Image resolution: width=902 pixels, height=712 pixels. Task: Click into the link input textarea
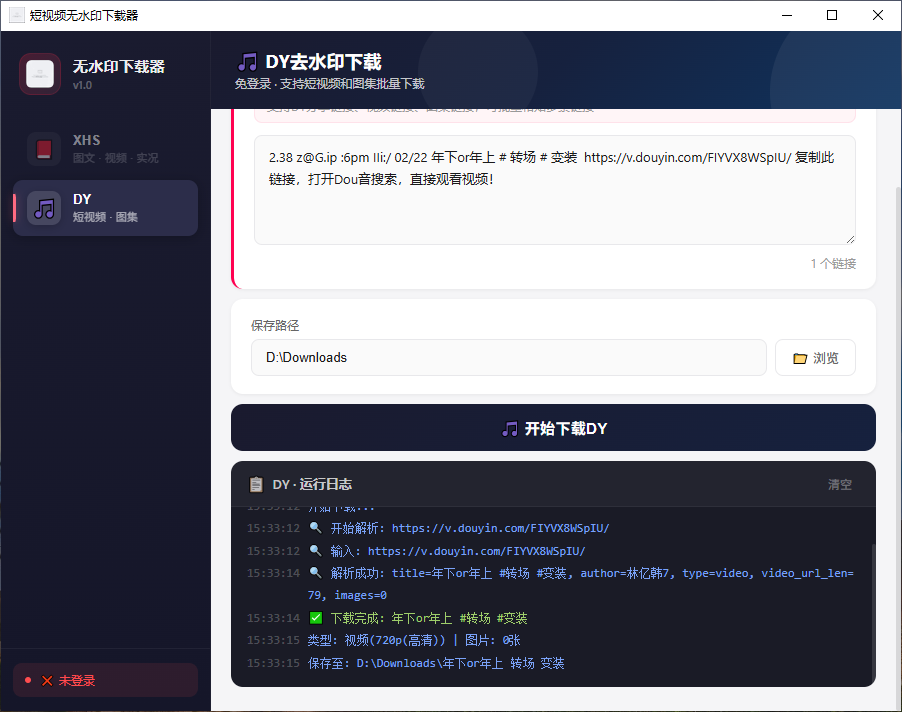point(555,190)
